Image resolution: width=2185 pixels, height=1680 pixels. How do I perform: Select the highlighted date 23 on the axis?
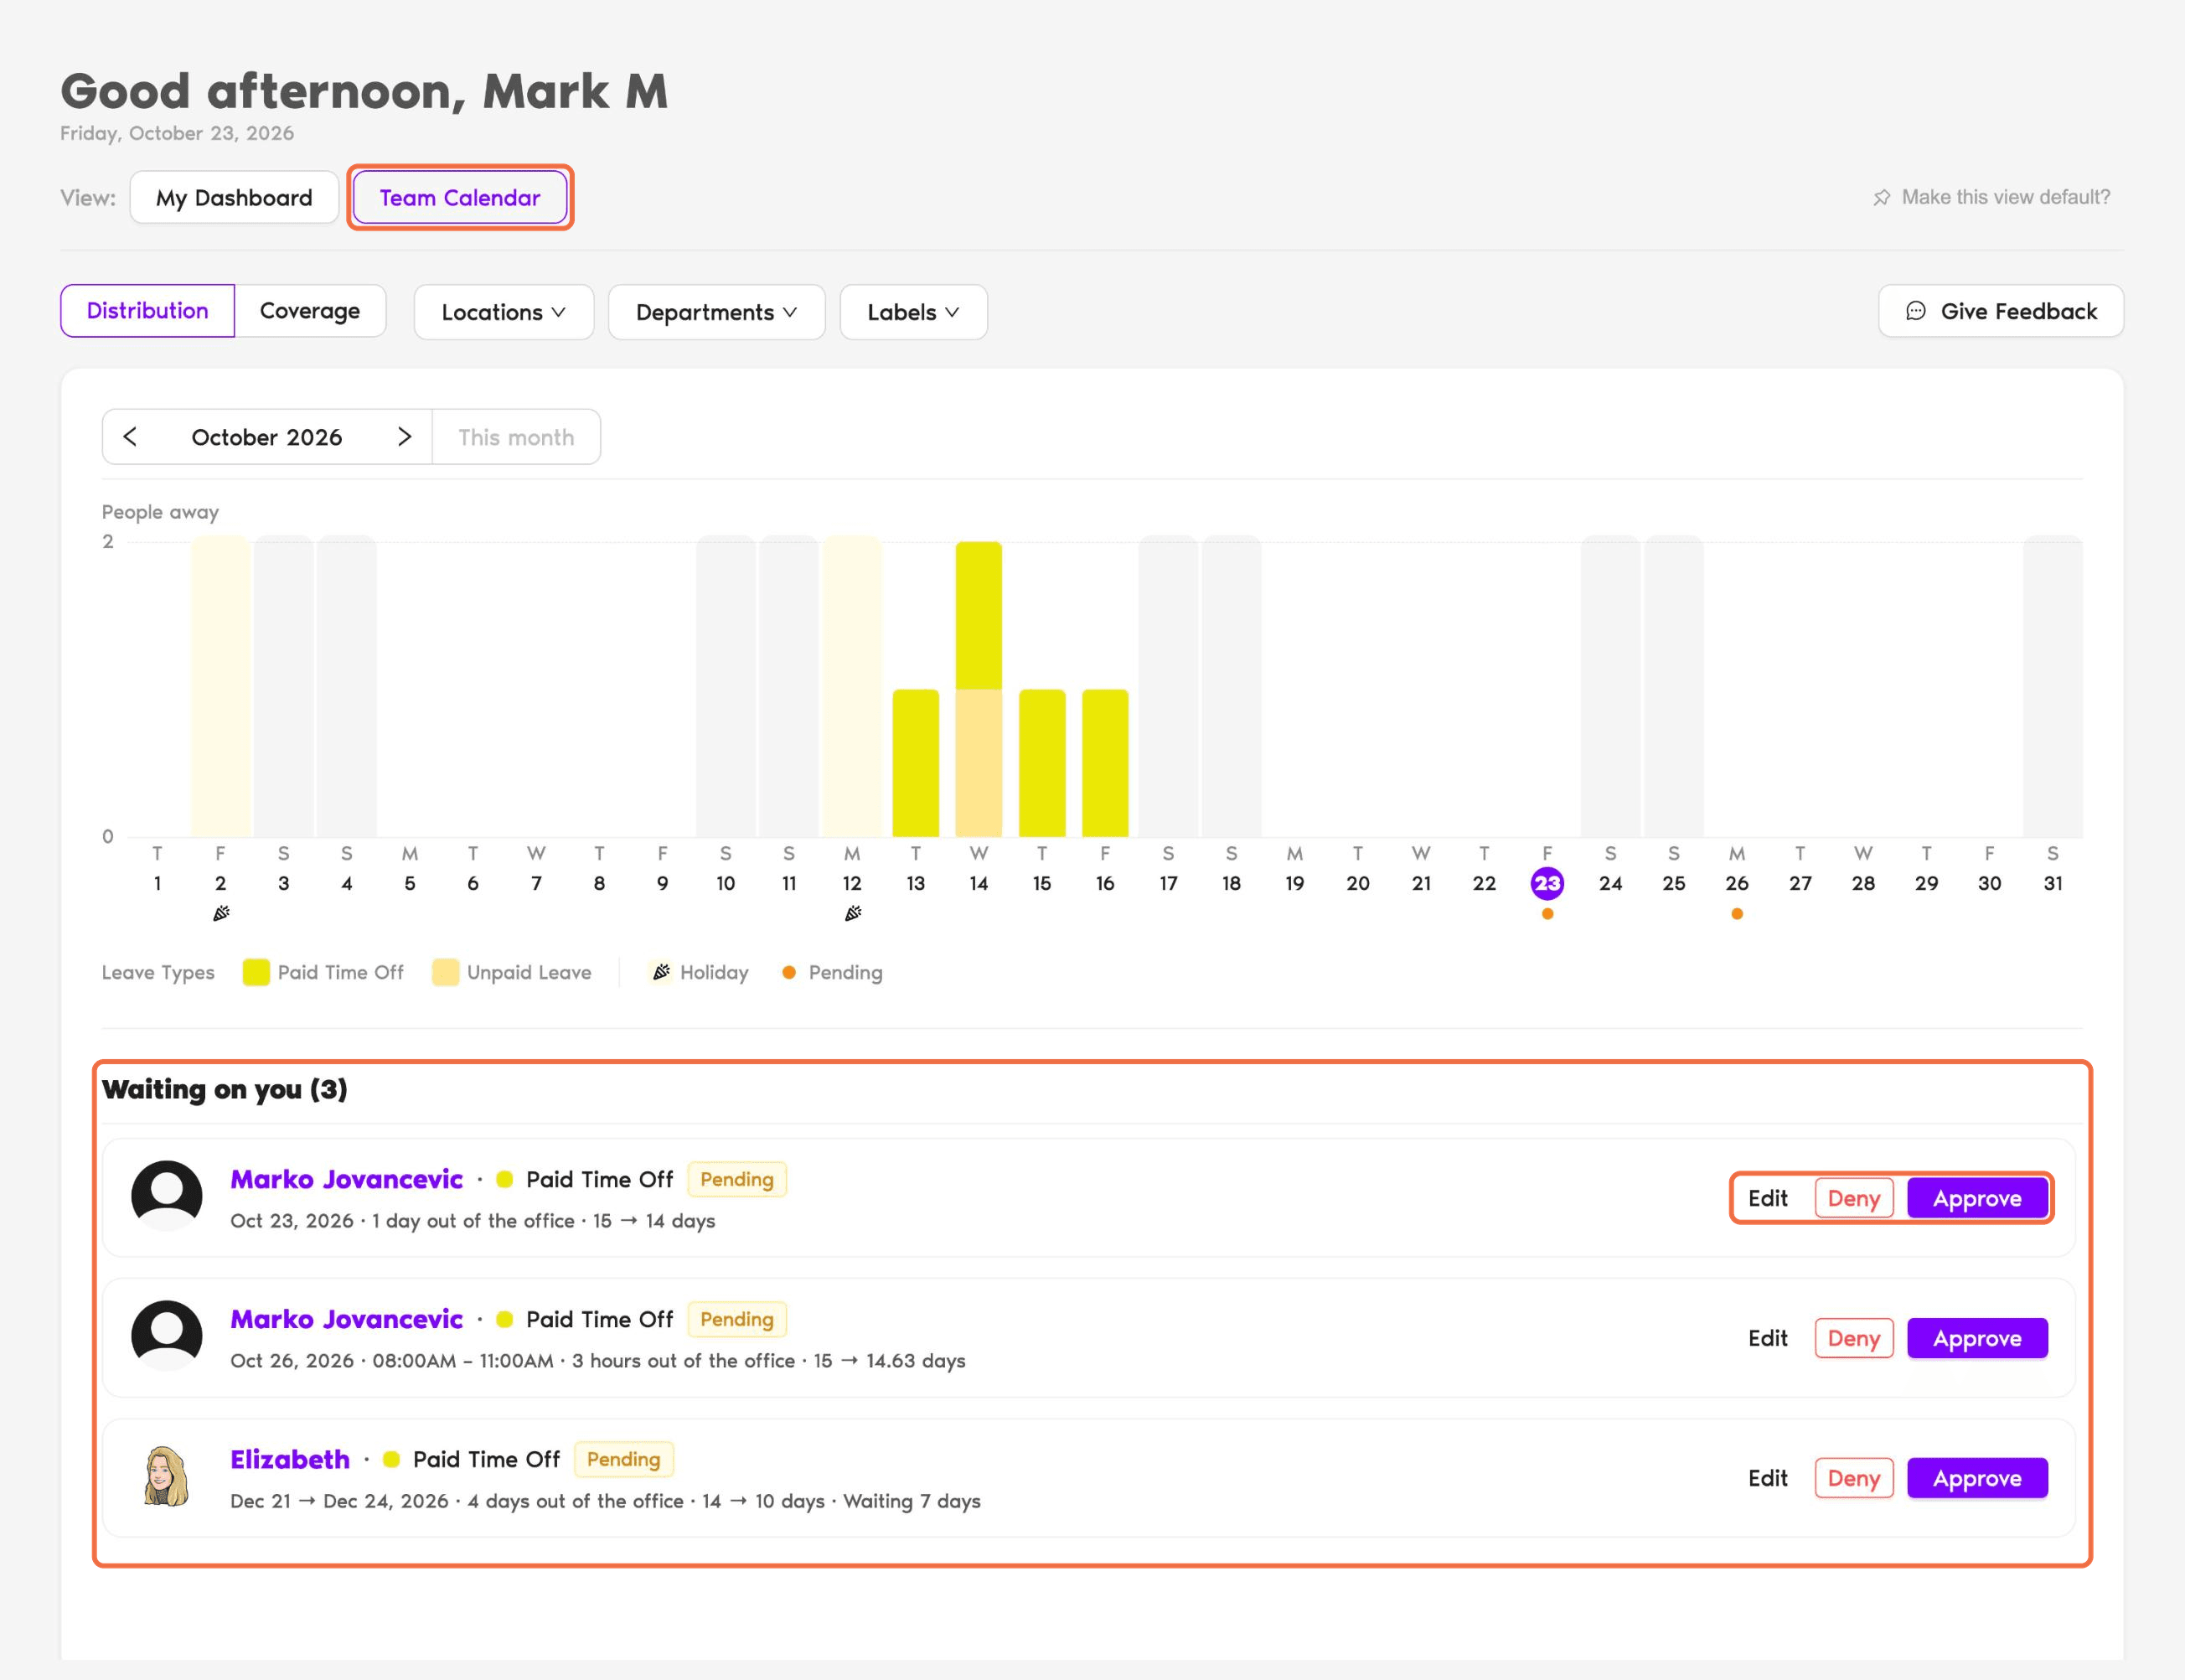pos(1547,883)
